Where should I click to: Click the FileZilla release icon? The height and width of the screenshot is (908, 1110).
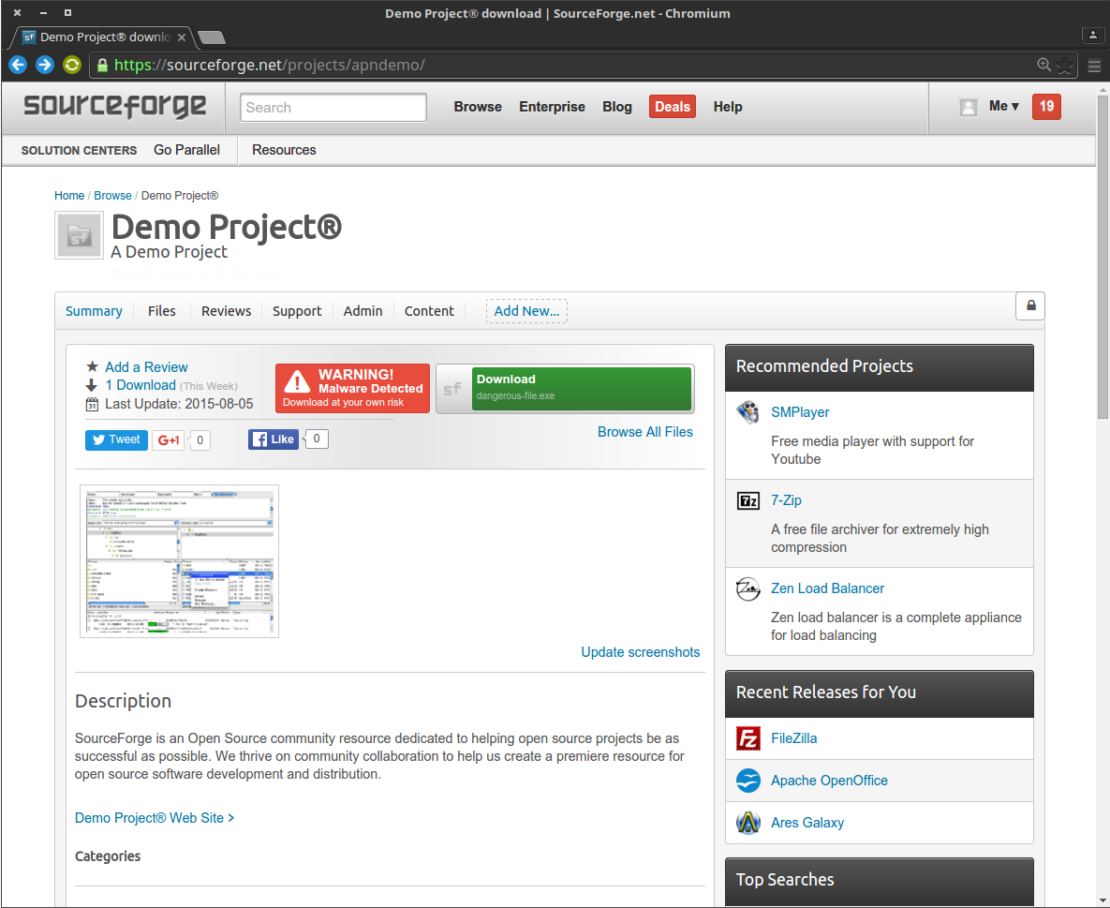point(748,738)
